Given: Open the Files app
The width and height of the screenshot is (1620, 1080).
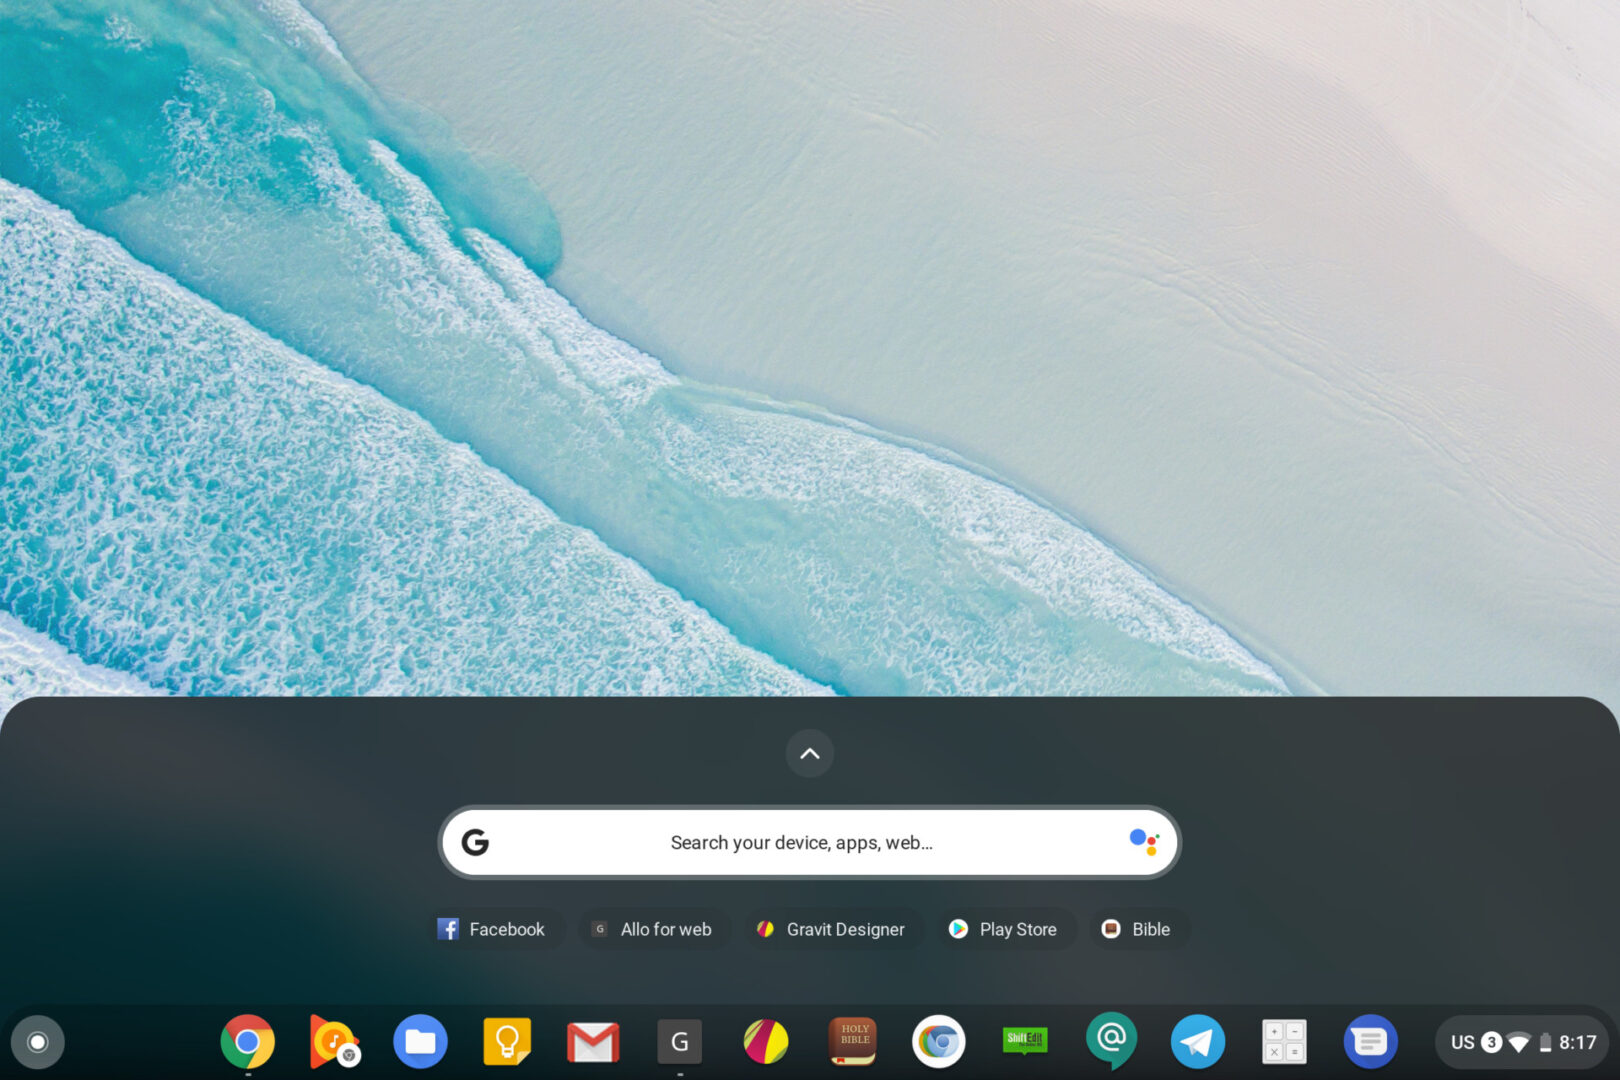Looking at the screenshot, I should (421, 1041).
